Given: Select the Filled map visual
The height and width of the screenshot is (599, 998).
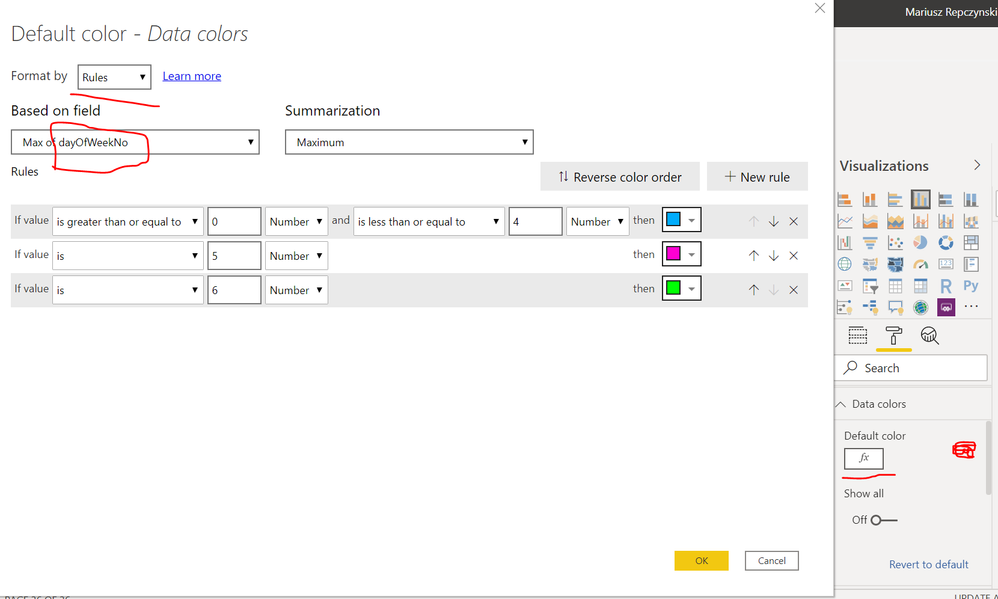Looking at the screenshot, I should [870, 264].
